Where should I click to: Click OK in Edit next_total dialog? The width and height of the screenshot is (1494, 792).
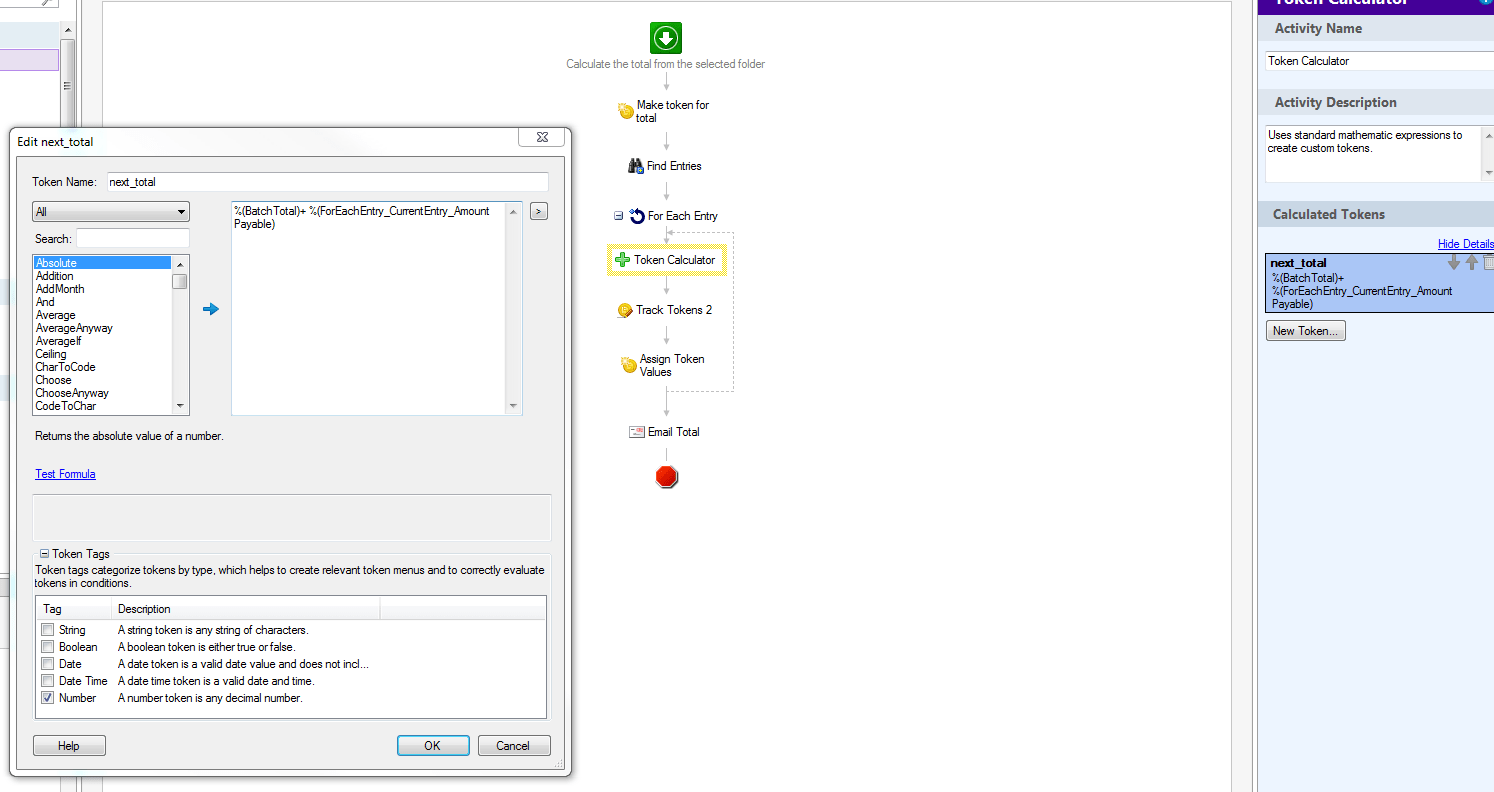pos(432,746)
